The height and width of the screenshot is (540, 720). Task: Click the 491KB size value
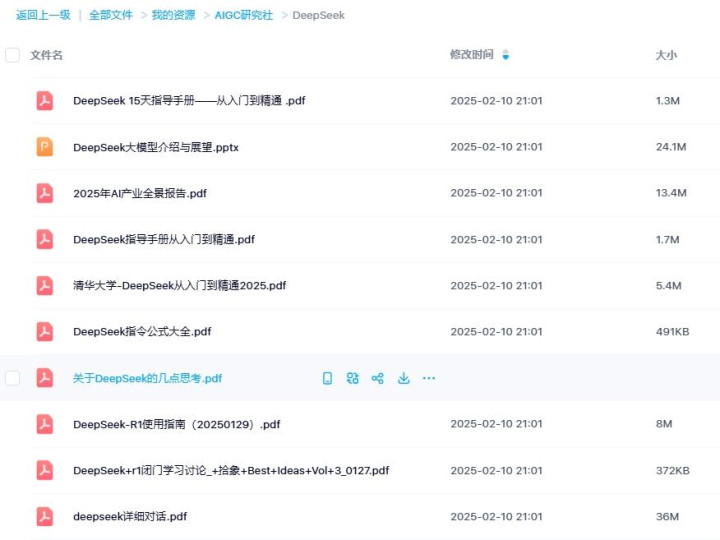pyautogui.click(x=672, y=332)
